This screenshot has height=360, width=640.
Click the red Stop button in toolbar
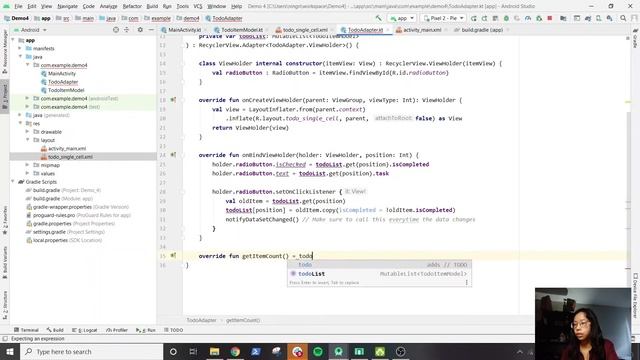(549, 18)
